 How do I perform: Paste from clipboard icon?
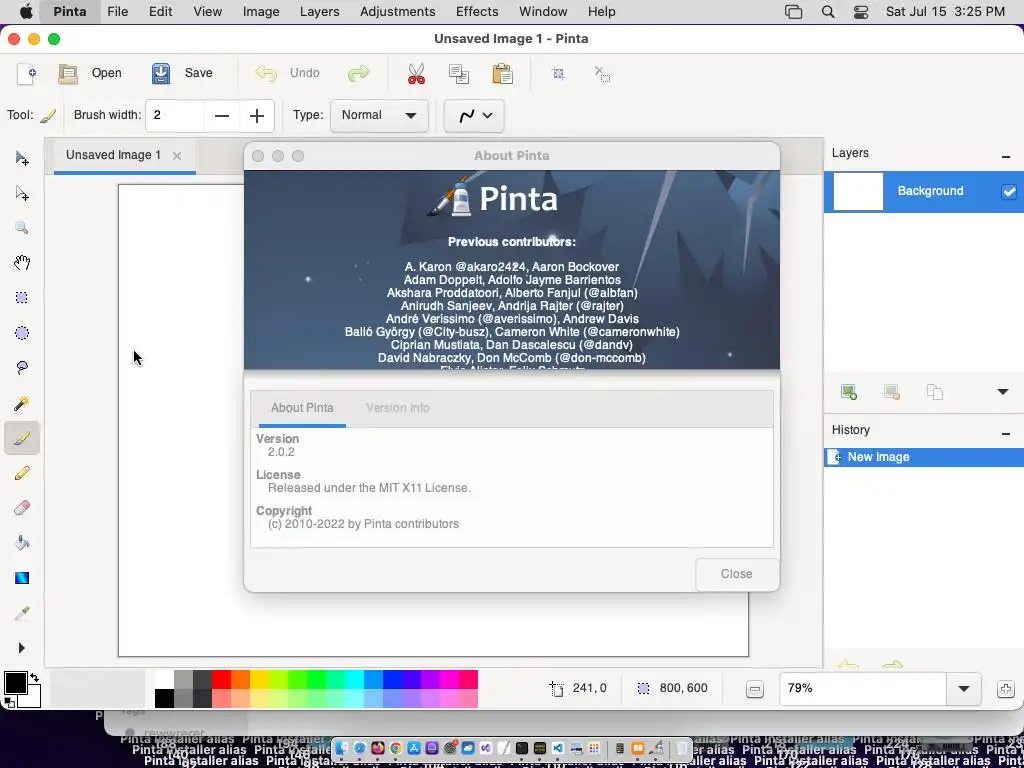point(502,73)
